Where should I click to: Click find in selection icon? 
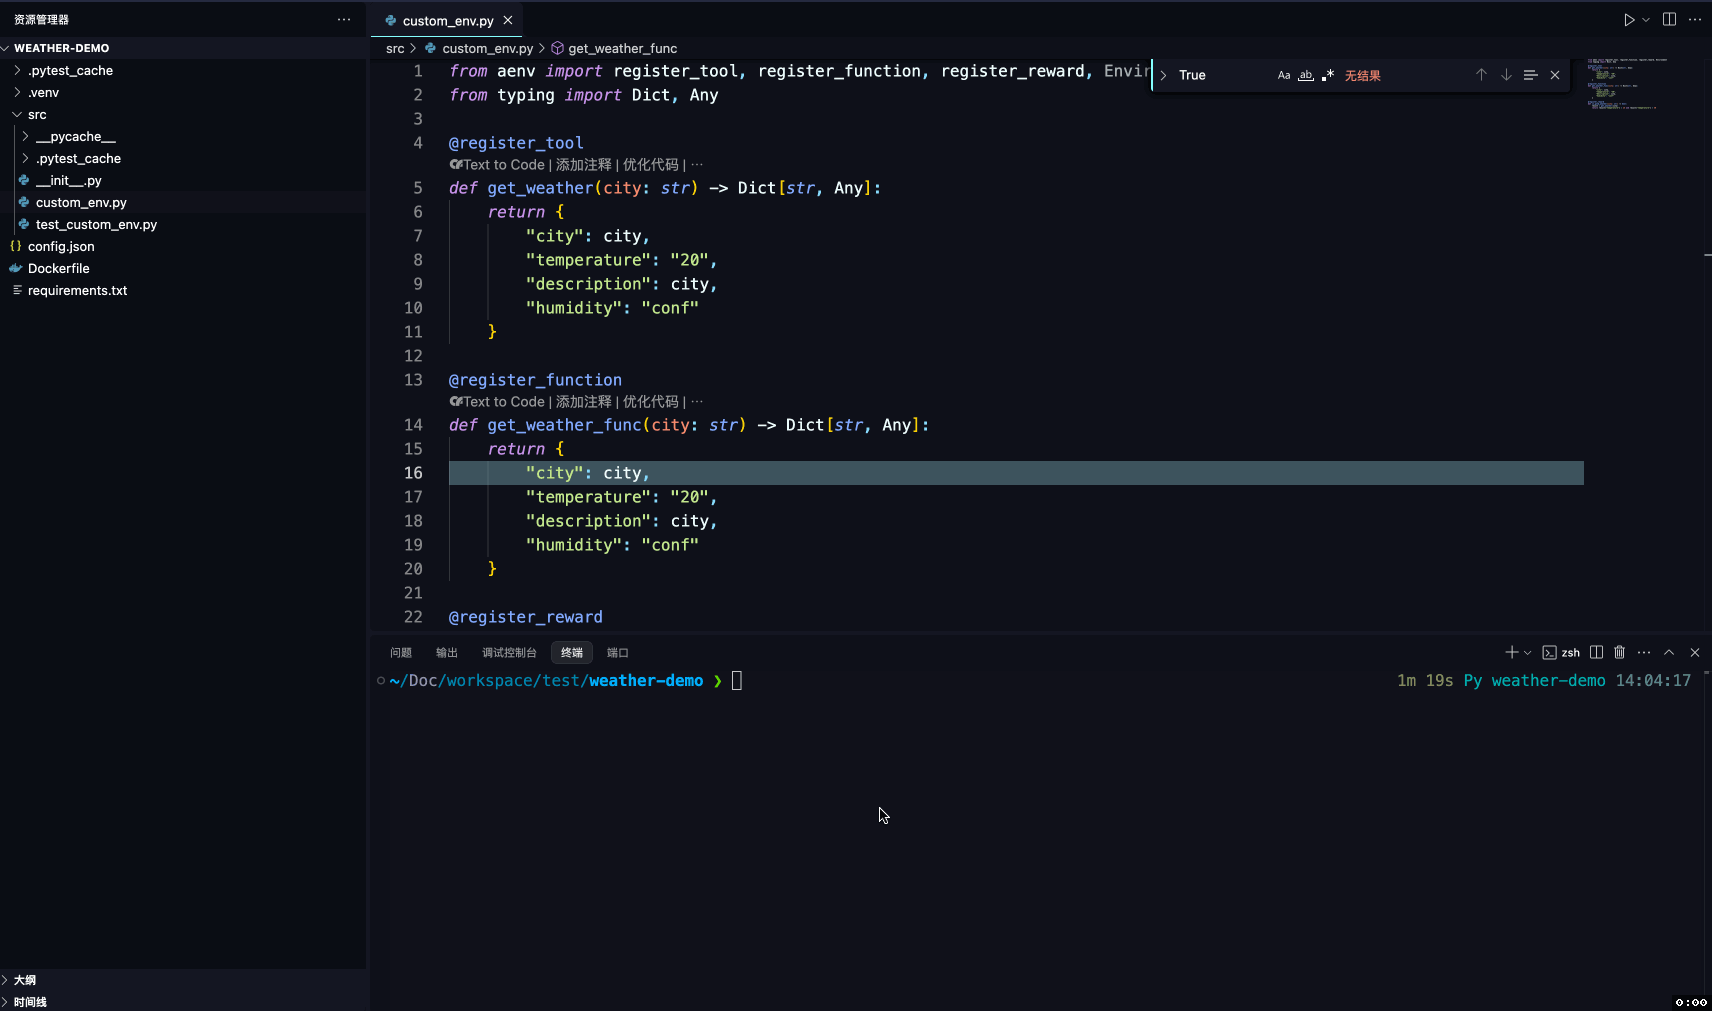point(1530,75)
